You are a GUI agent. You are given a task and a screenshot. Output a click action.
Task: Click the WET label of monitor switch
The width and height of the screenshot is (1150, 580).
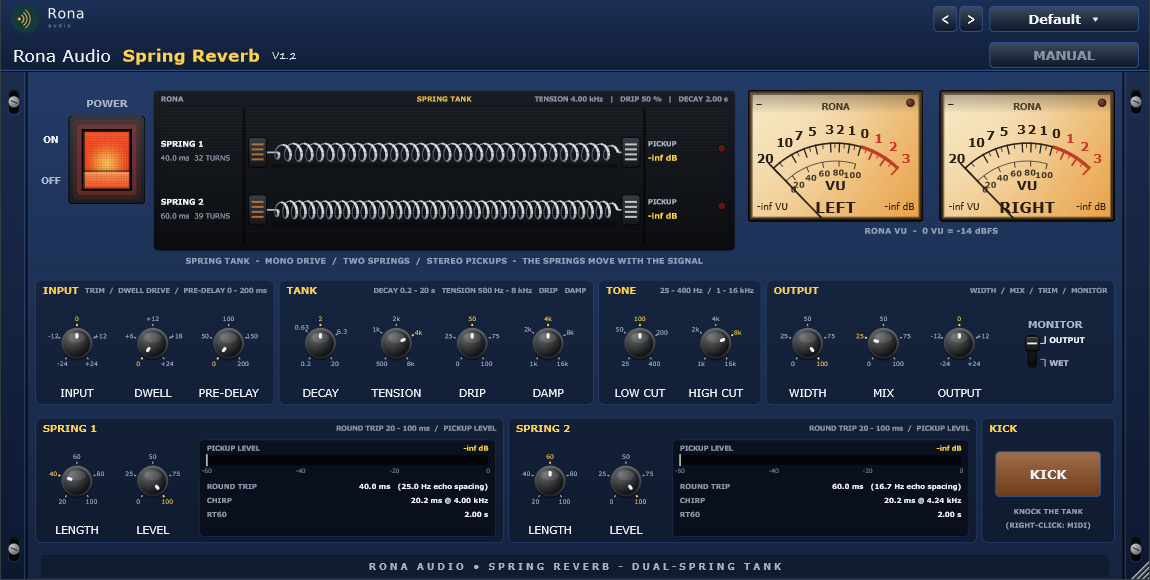click(1058, 363)
